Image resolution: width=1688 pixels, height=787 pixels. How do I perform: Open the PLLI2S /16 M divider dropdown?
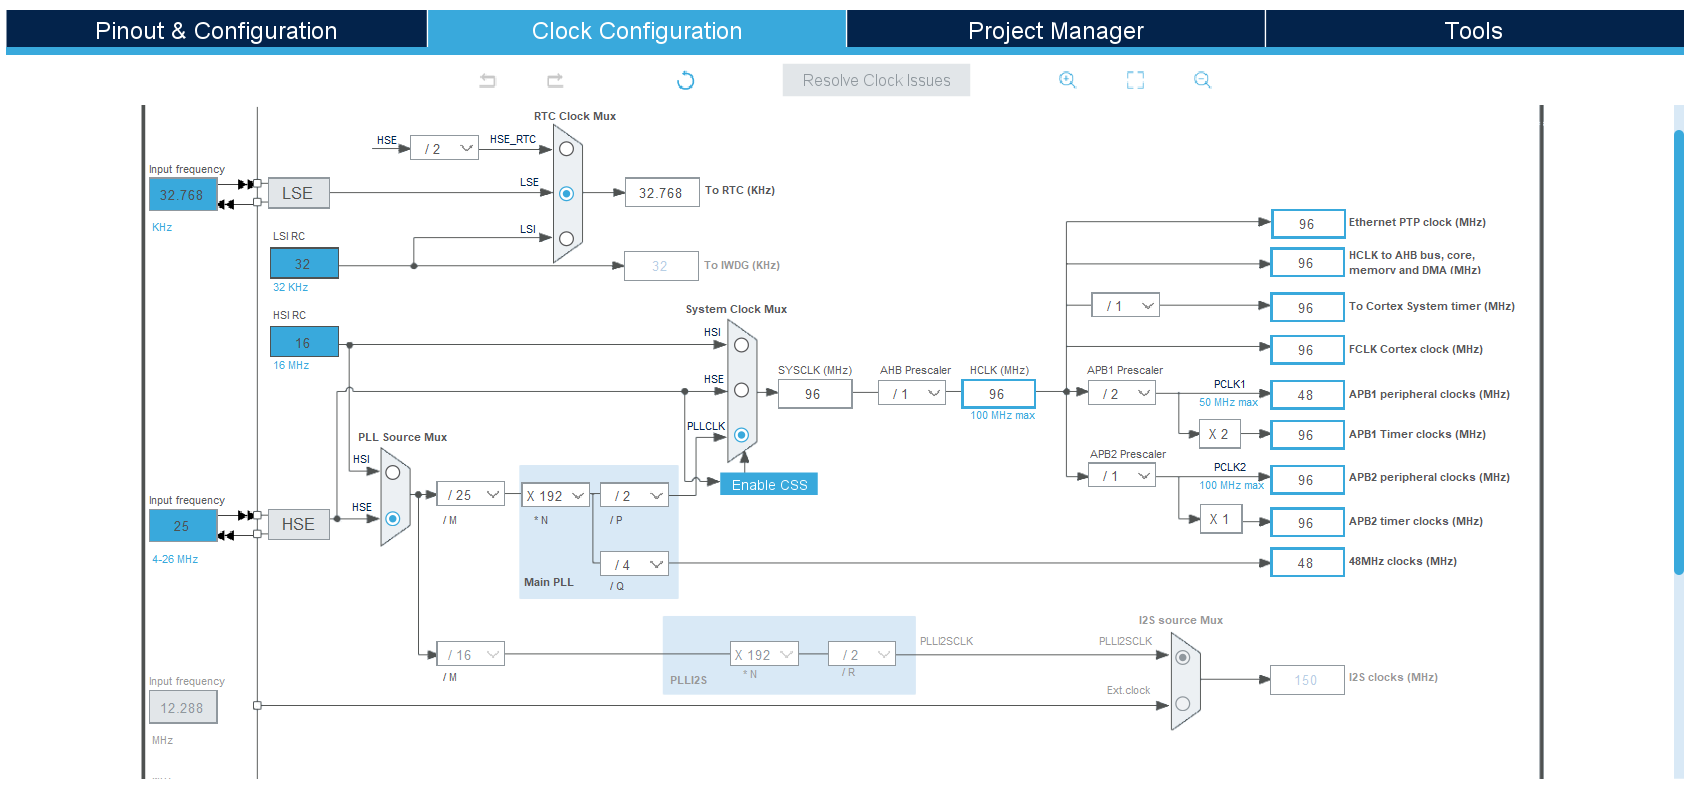pos(471,654)
